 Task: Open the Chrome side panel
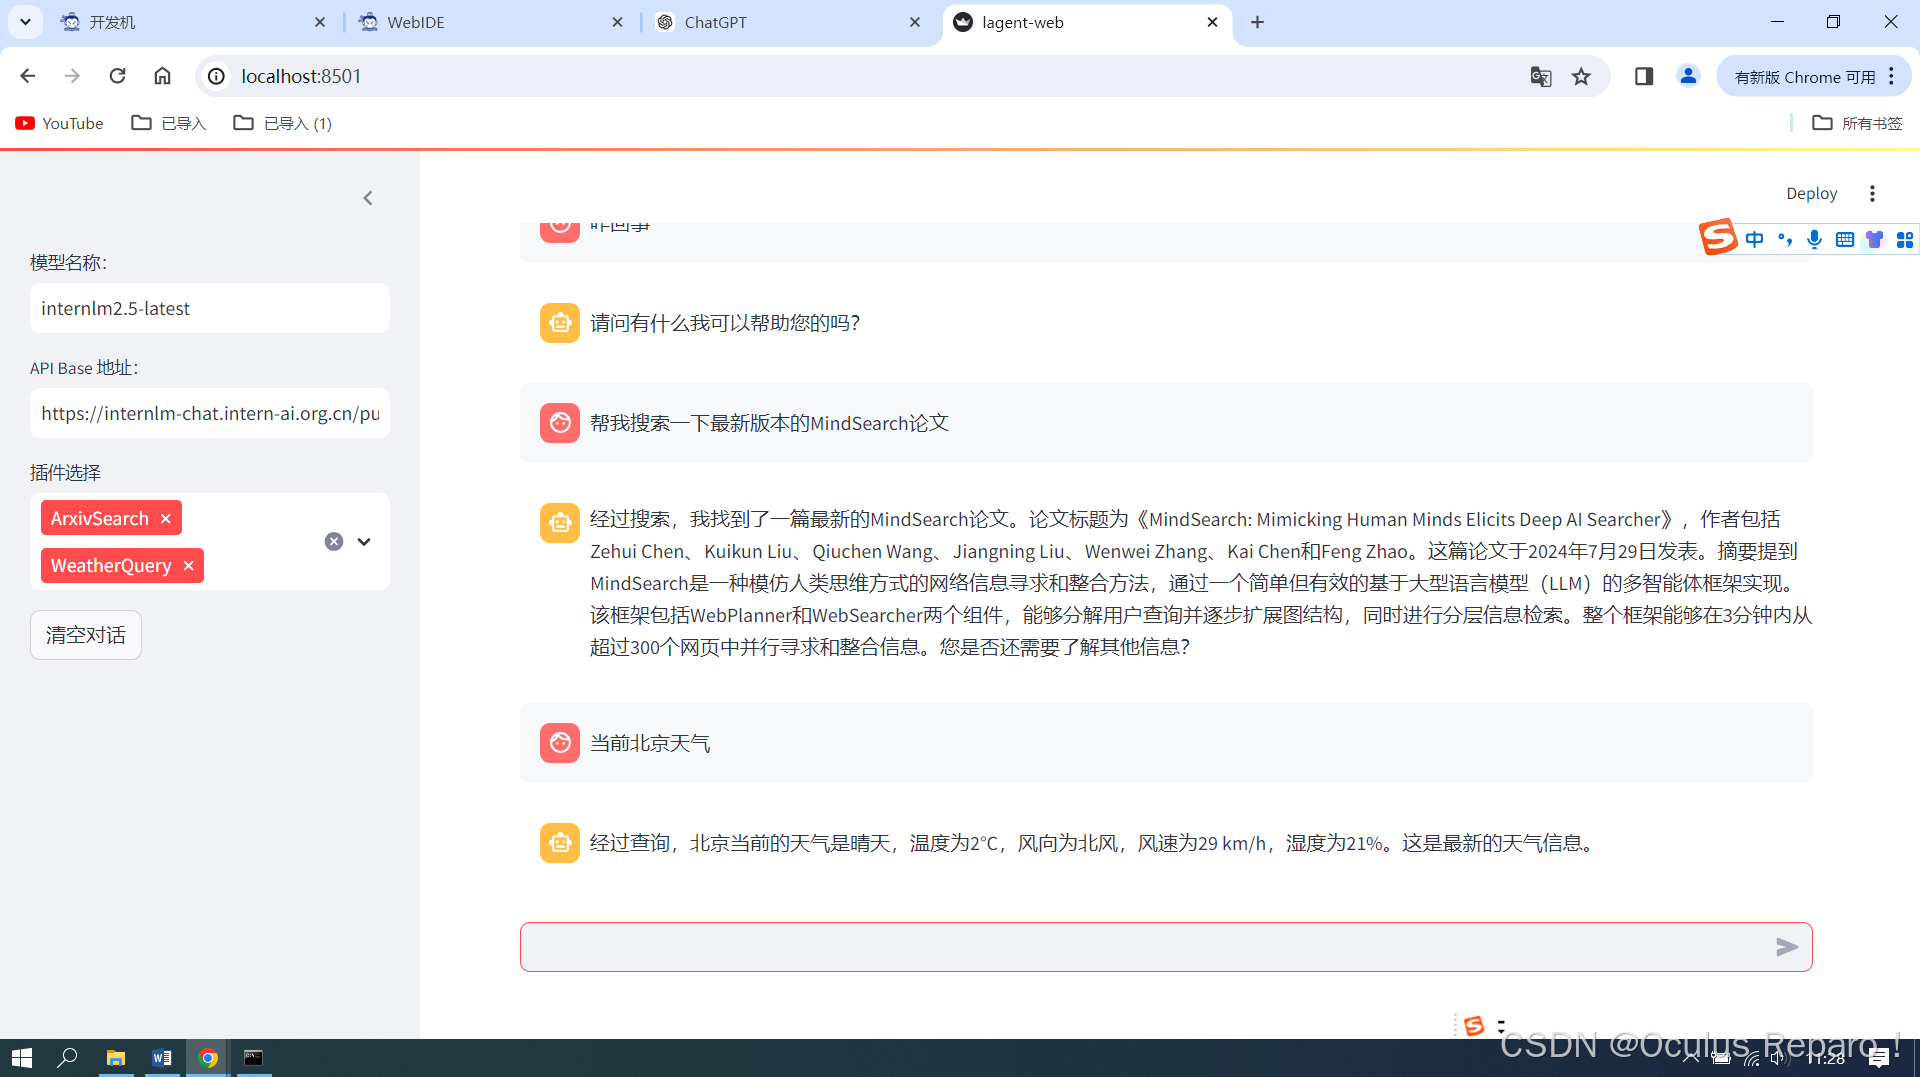point(1643,75)
